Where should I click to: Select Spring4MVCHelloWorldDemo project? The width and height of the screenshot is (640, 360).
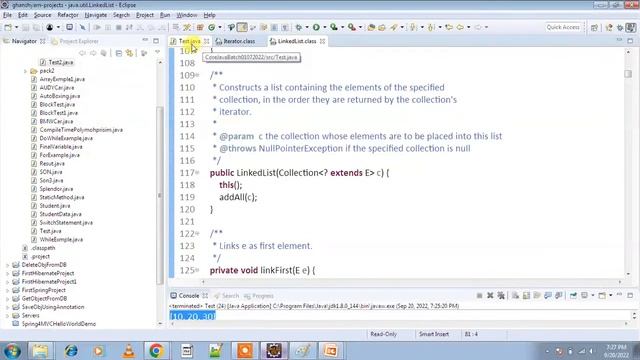point(59,324)
